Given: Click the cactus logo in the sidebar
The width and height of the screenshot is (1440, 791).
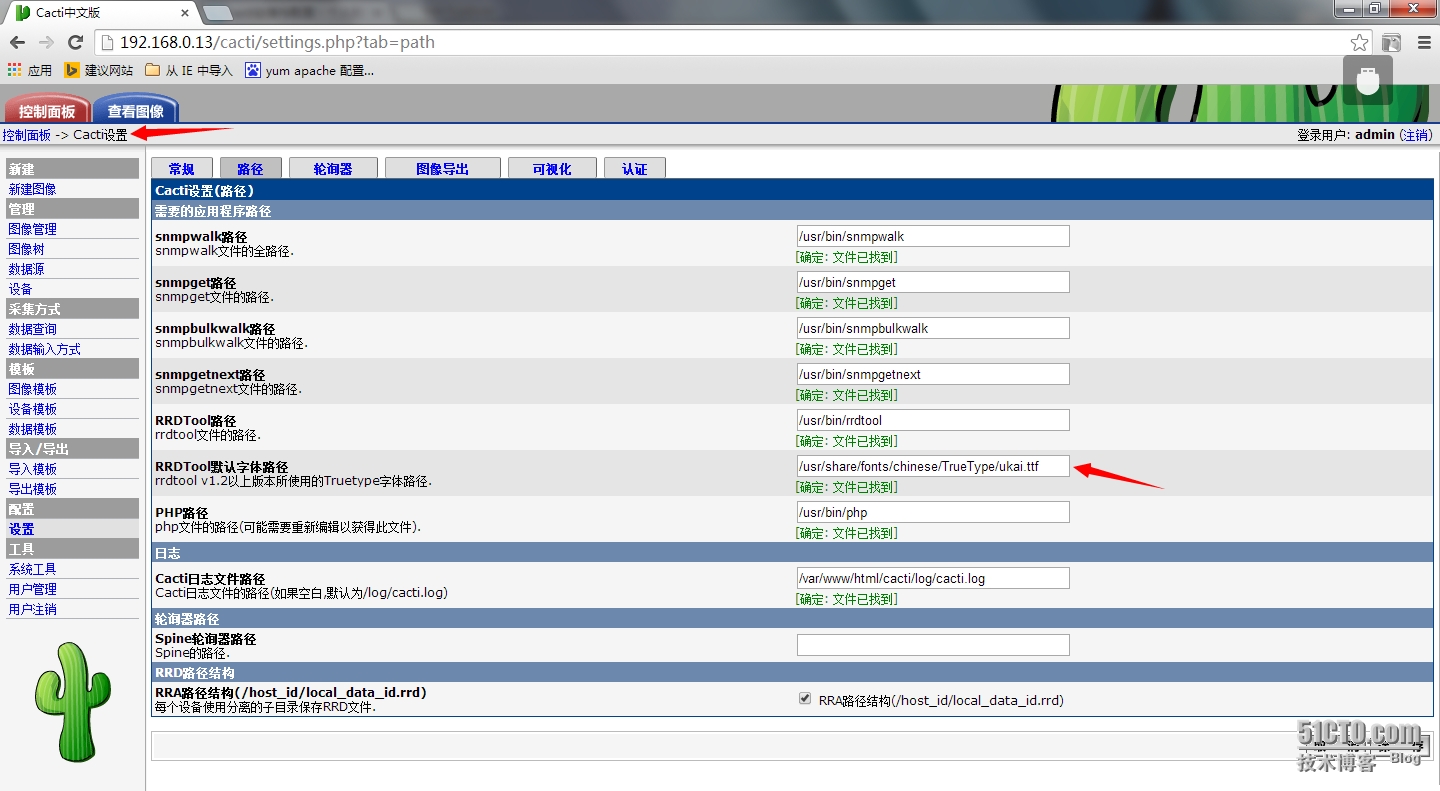Looking at the screenshot, I should coord(73,700).
